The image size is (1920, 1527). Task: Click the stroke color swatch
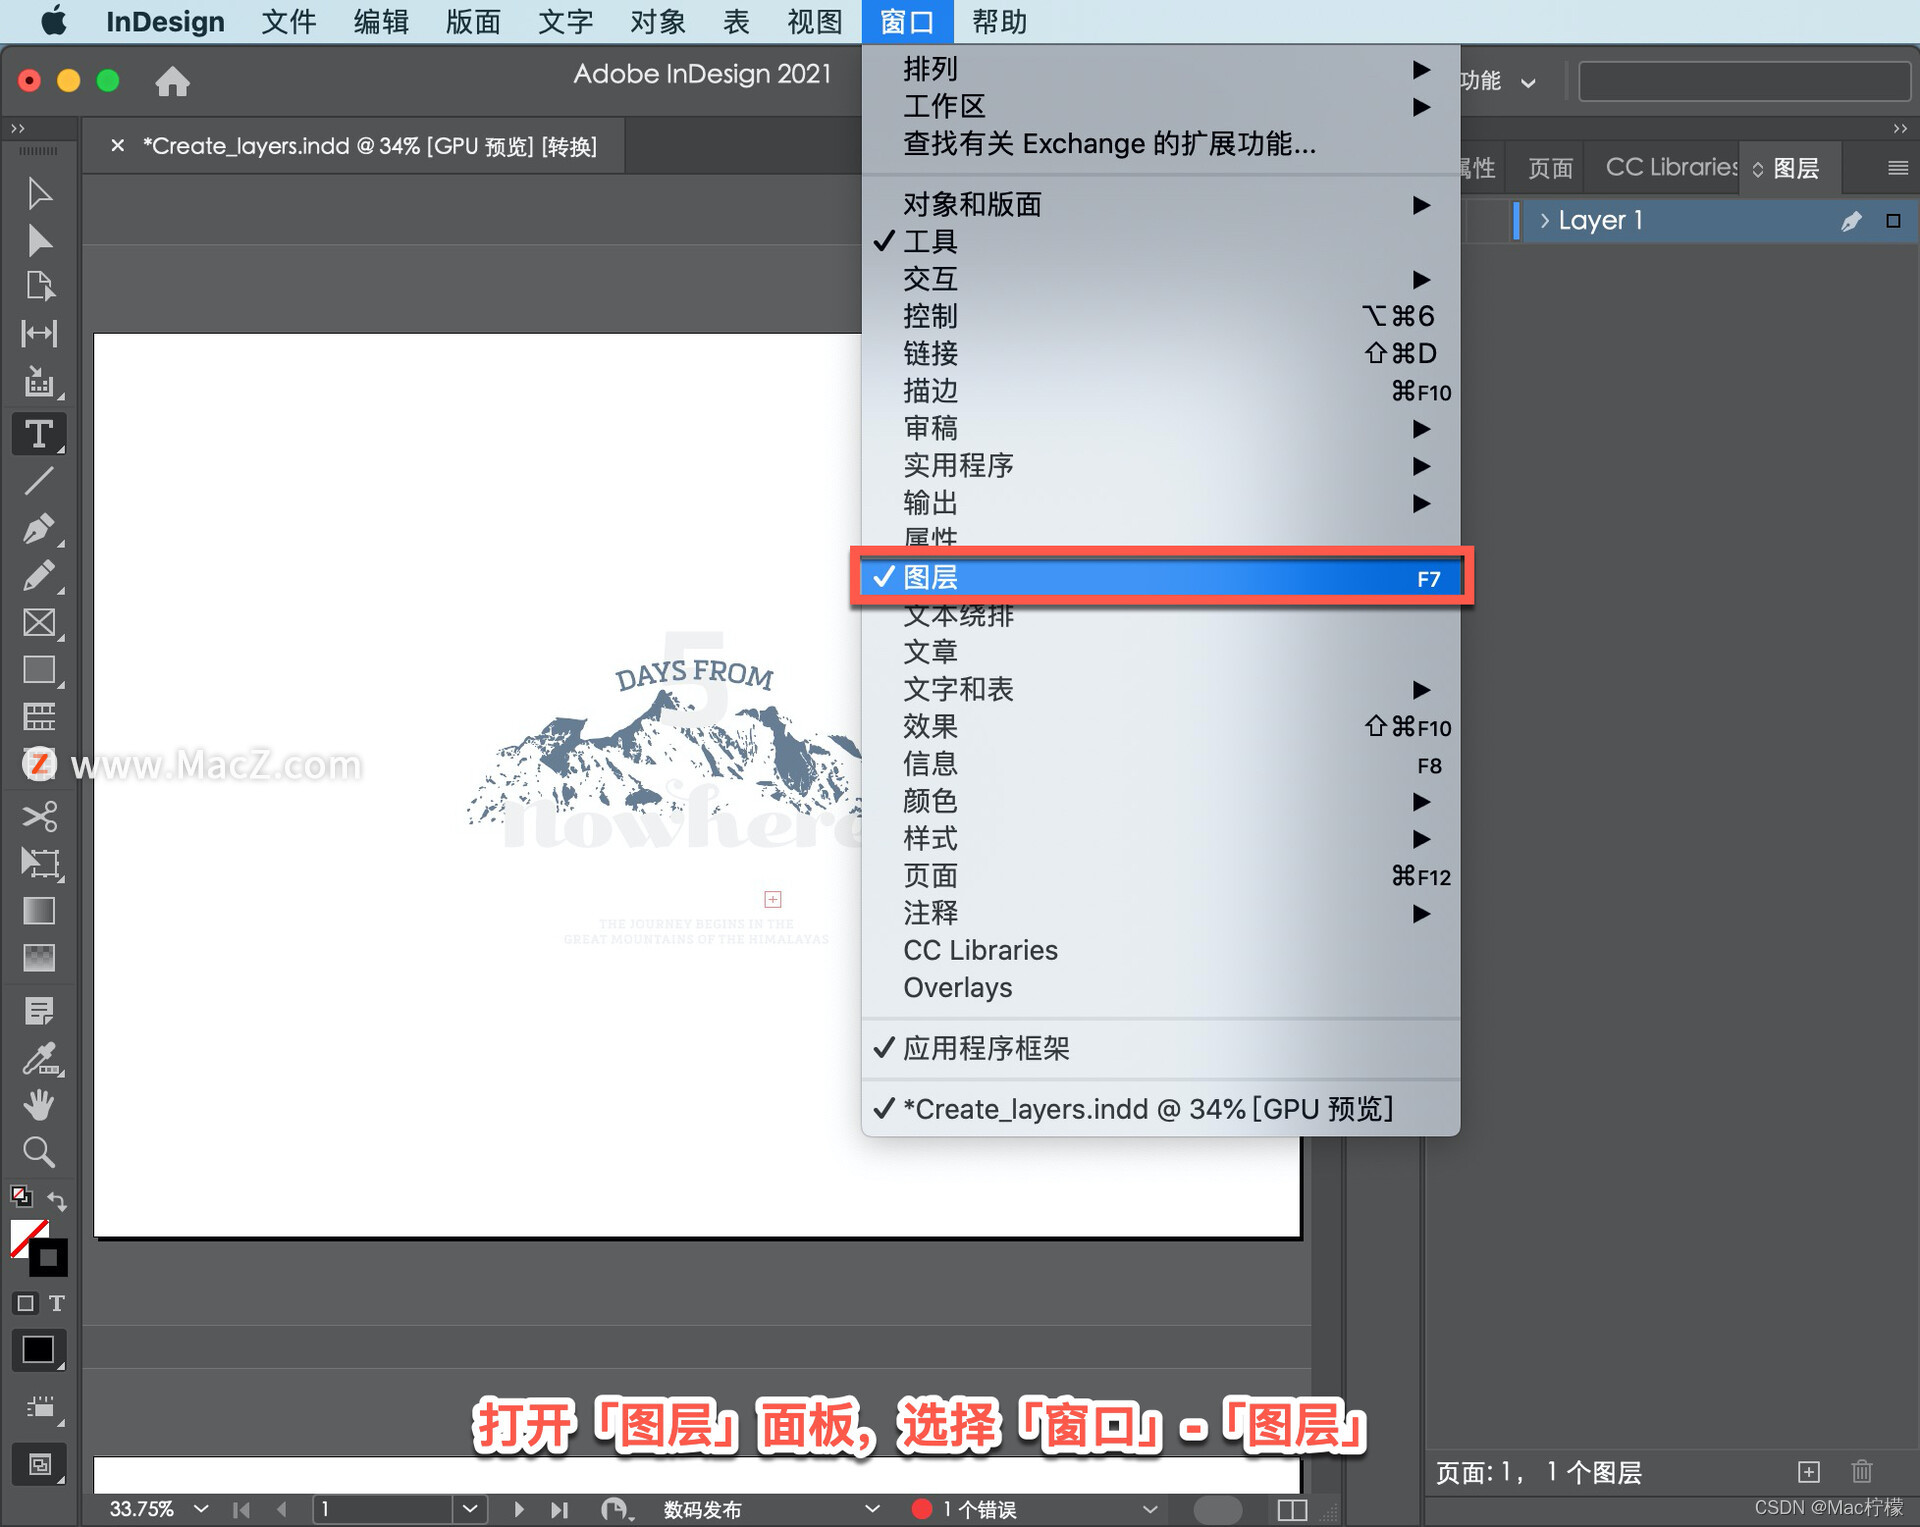click(x=49, y=1258)
